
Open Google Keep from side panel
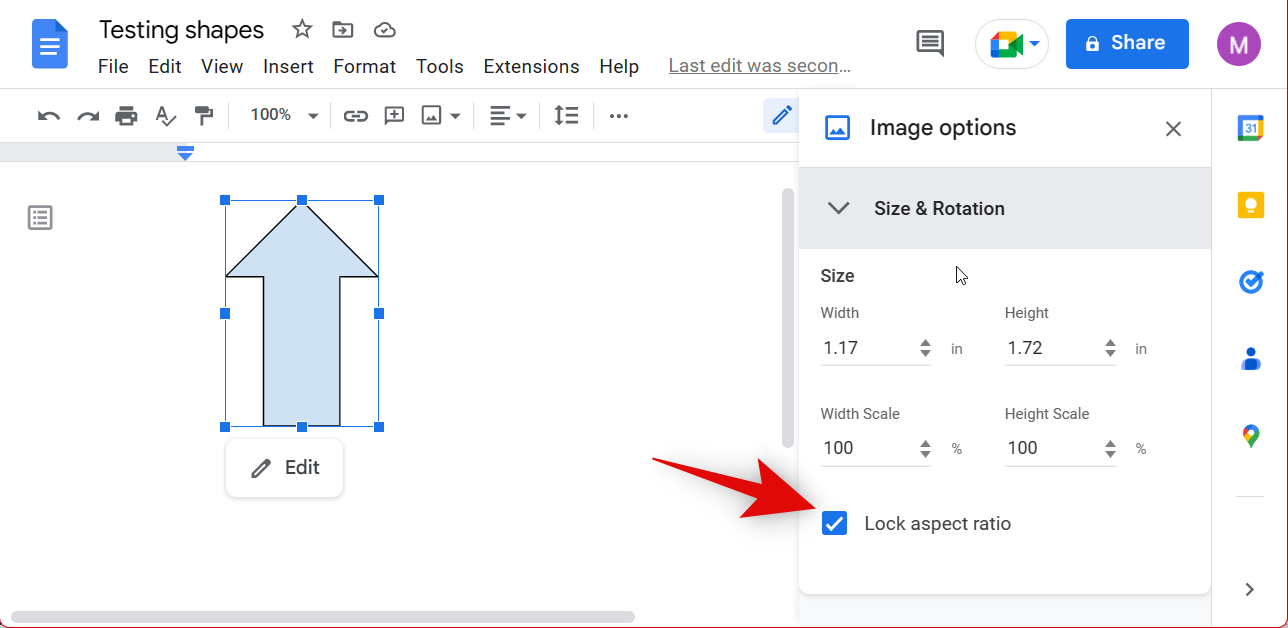tap(1250, 205)
